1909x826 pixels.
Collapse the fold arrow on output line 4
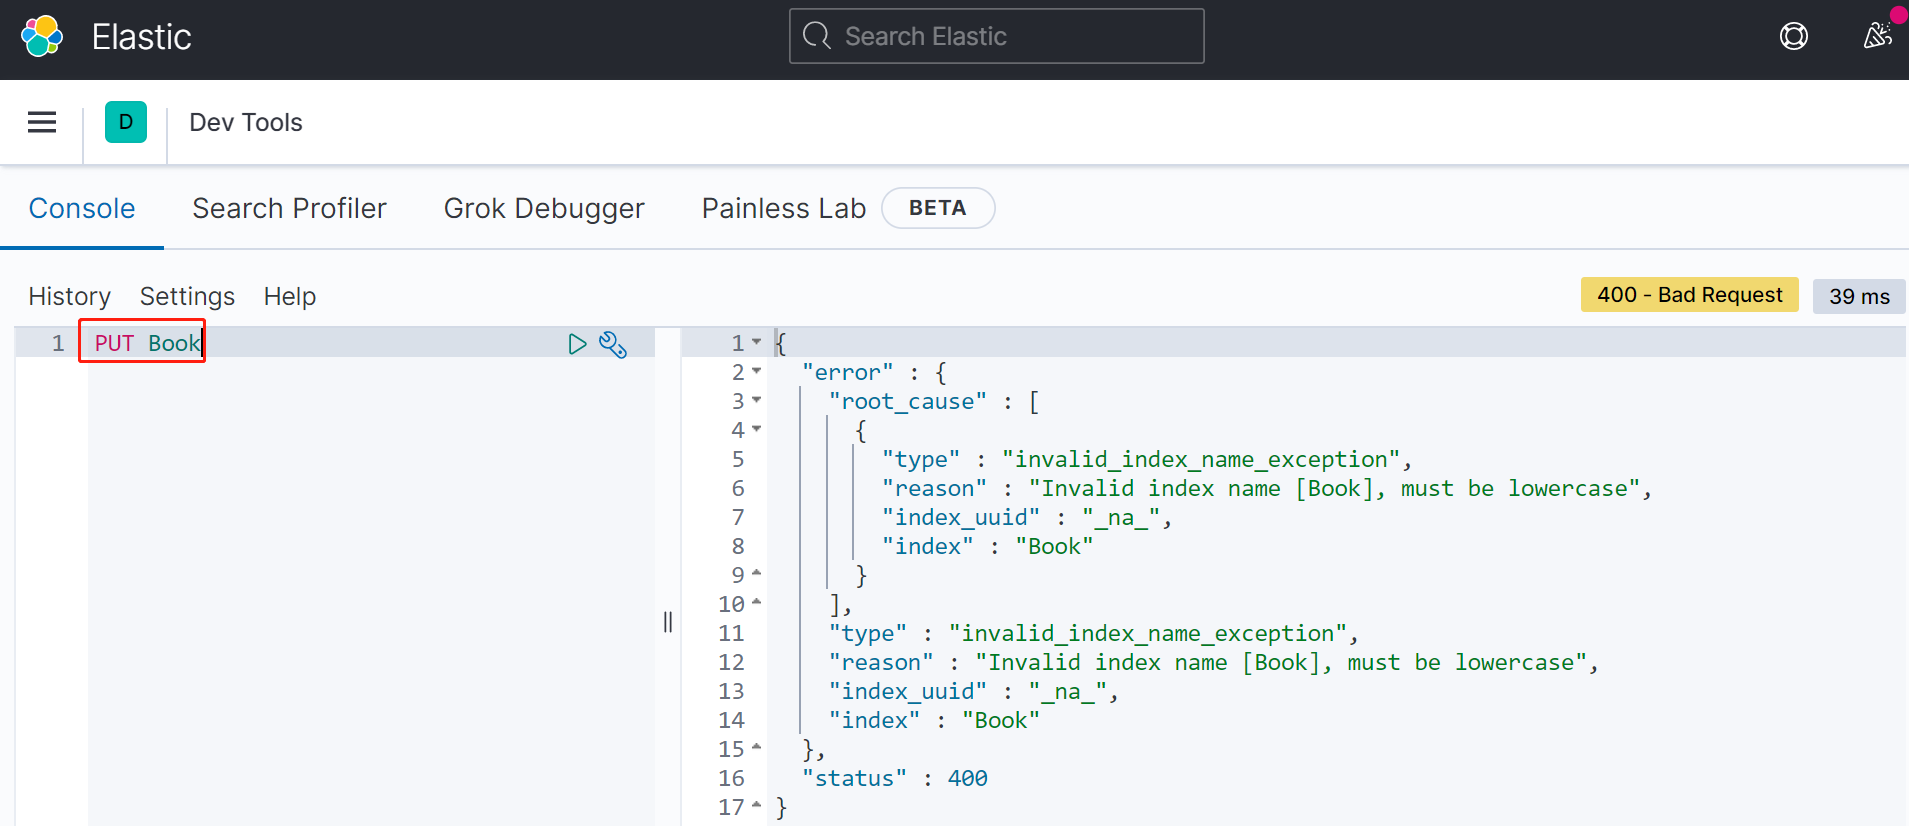coord(756,429)
